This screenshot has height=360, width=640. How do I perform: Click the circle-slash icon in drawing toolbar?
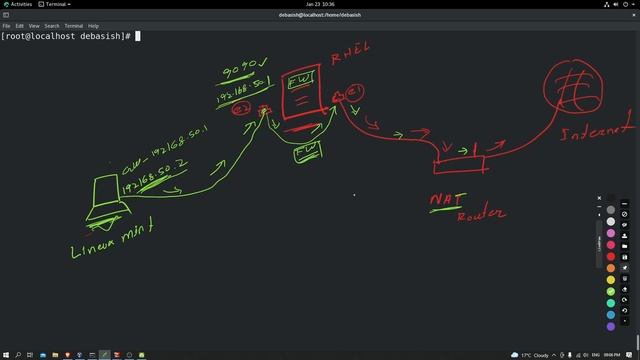[624, 214]
